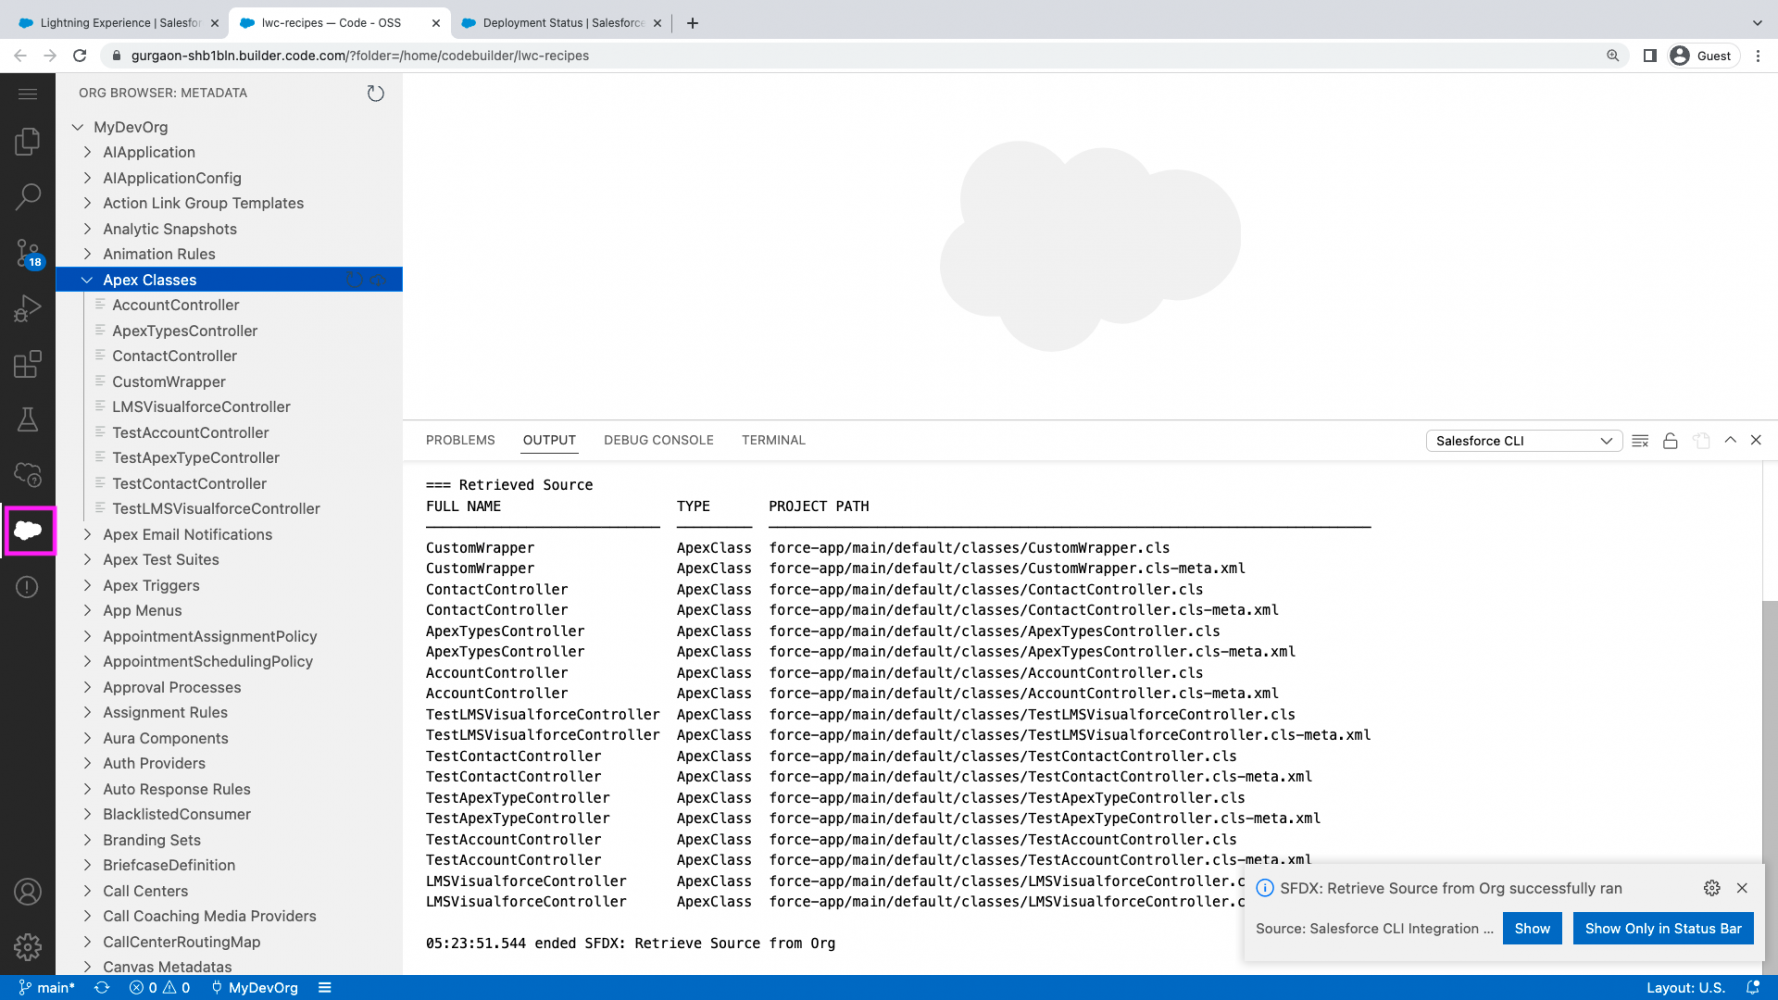
Task: Reload the browser page
Action: pos(80,56)
